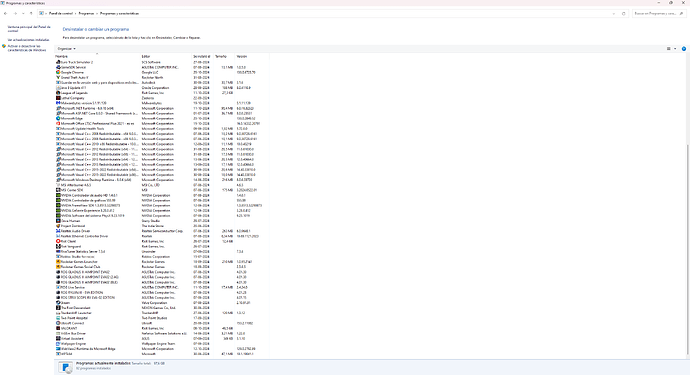Sort by the Nombre column header
Screen dimensions: 690x375
click(62, 57)
